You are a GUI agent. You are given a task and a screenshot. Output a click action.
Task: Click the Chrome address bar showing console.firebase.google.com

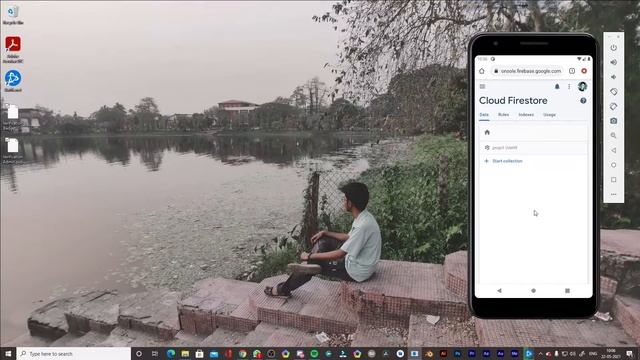click(x=528, y=71)
